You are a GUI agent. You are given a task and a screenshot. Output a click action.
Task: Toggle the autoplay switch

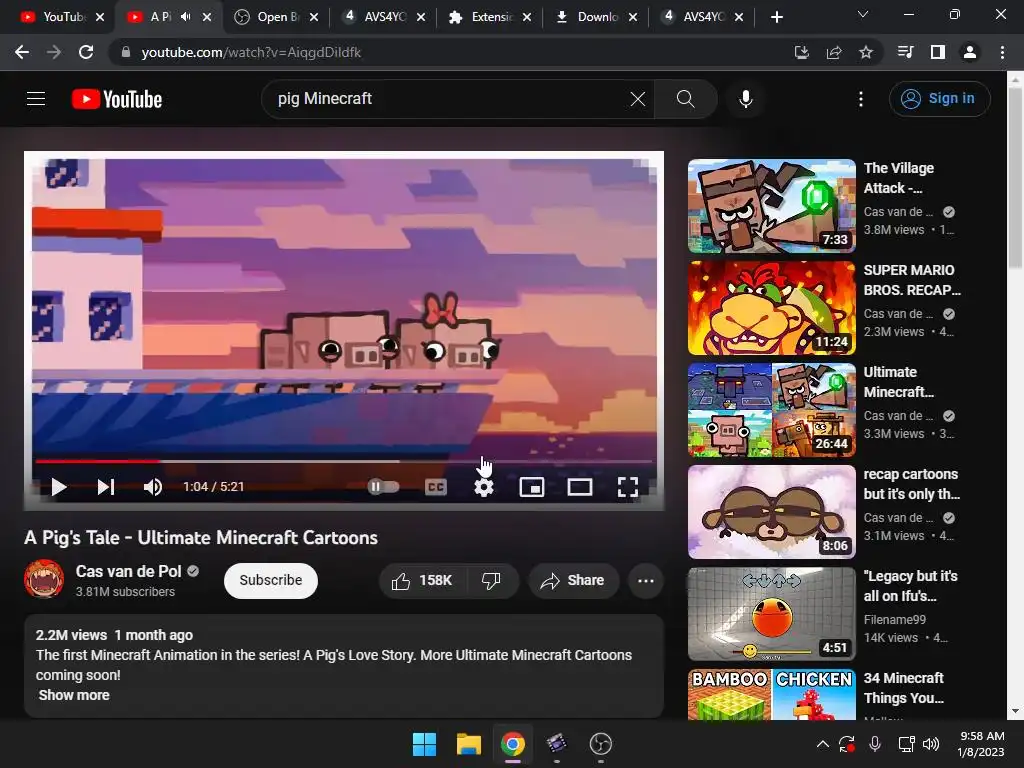[383, 487]
